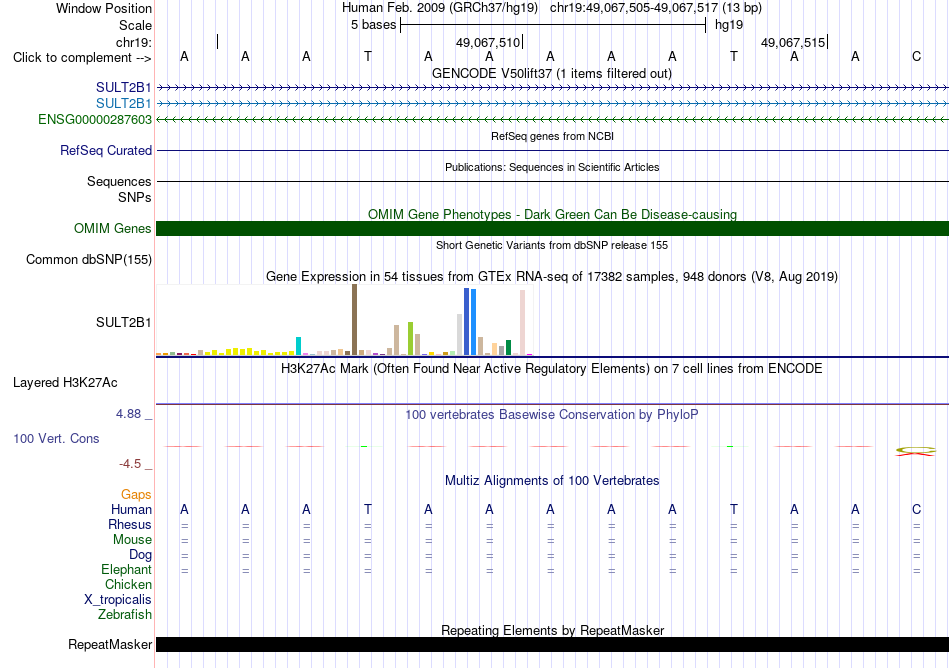Click the black RepeatMasker track bar

pos(552,644)
